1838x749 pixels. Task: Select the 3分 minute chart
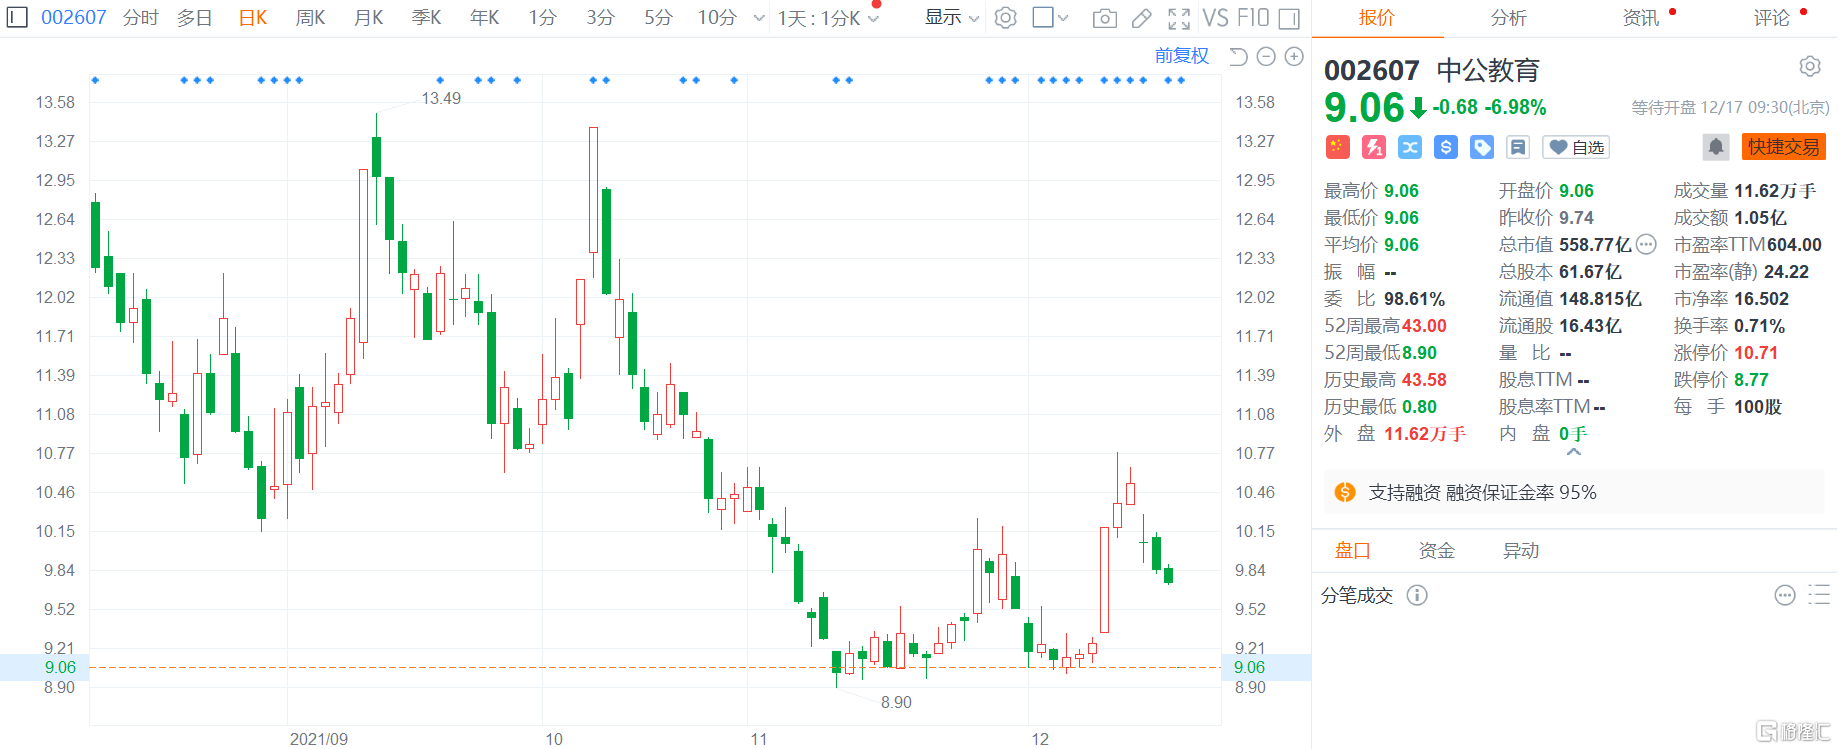601,18
